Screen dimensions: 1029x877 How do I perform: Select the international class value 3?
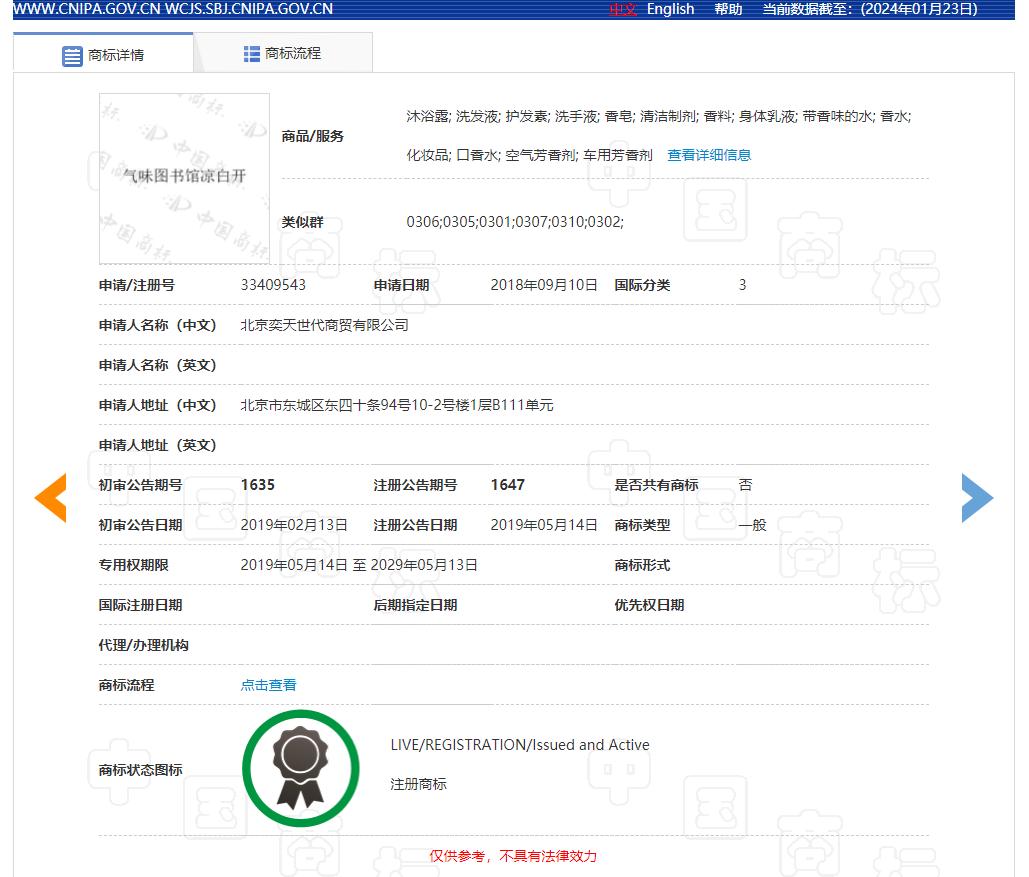pyautogui.click(x=742, y=285)
